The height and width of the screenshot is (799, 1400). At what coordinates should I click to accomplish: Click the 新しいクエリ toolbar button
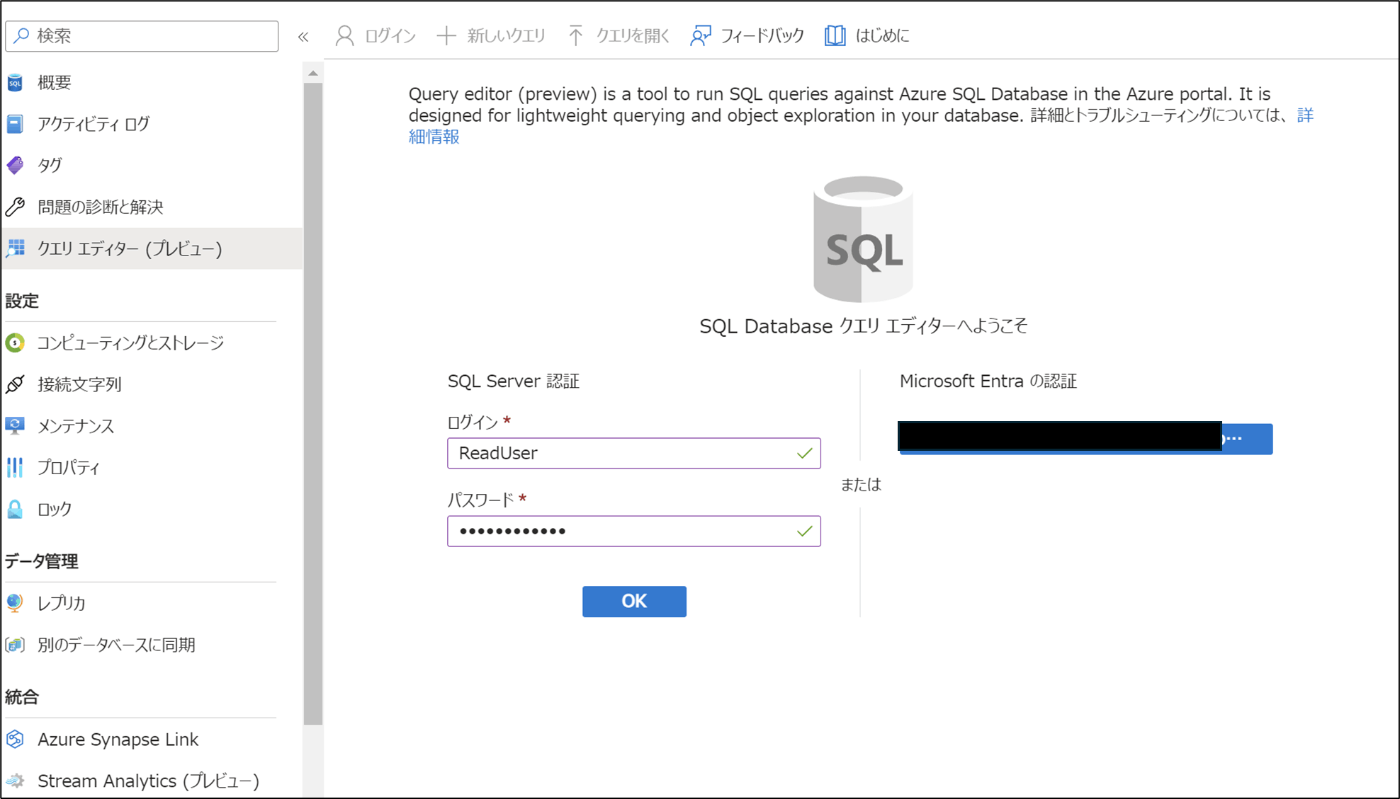491,36
